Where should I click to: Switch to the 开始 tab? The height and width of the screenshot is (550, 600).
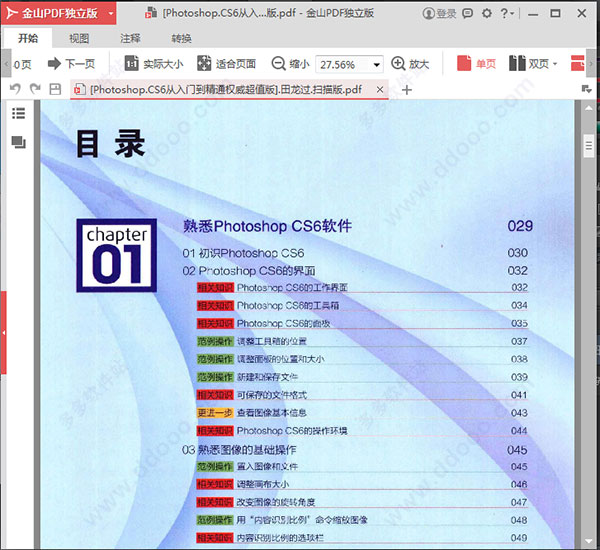tap(28, 38)
